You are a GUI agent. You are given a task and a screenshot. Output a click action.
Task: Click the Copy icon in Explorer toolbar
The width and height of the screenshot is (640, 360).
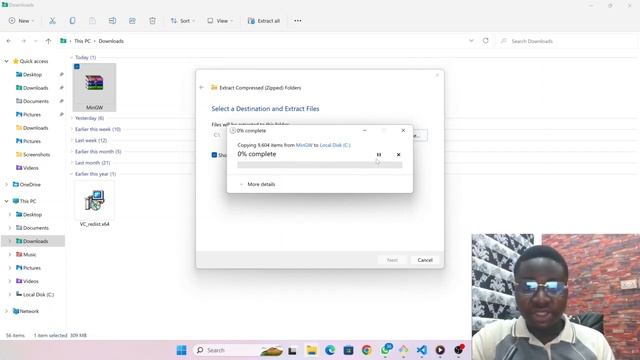click(x=72, y=21)
